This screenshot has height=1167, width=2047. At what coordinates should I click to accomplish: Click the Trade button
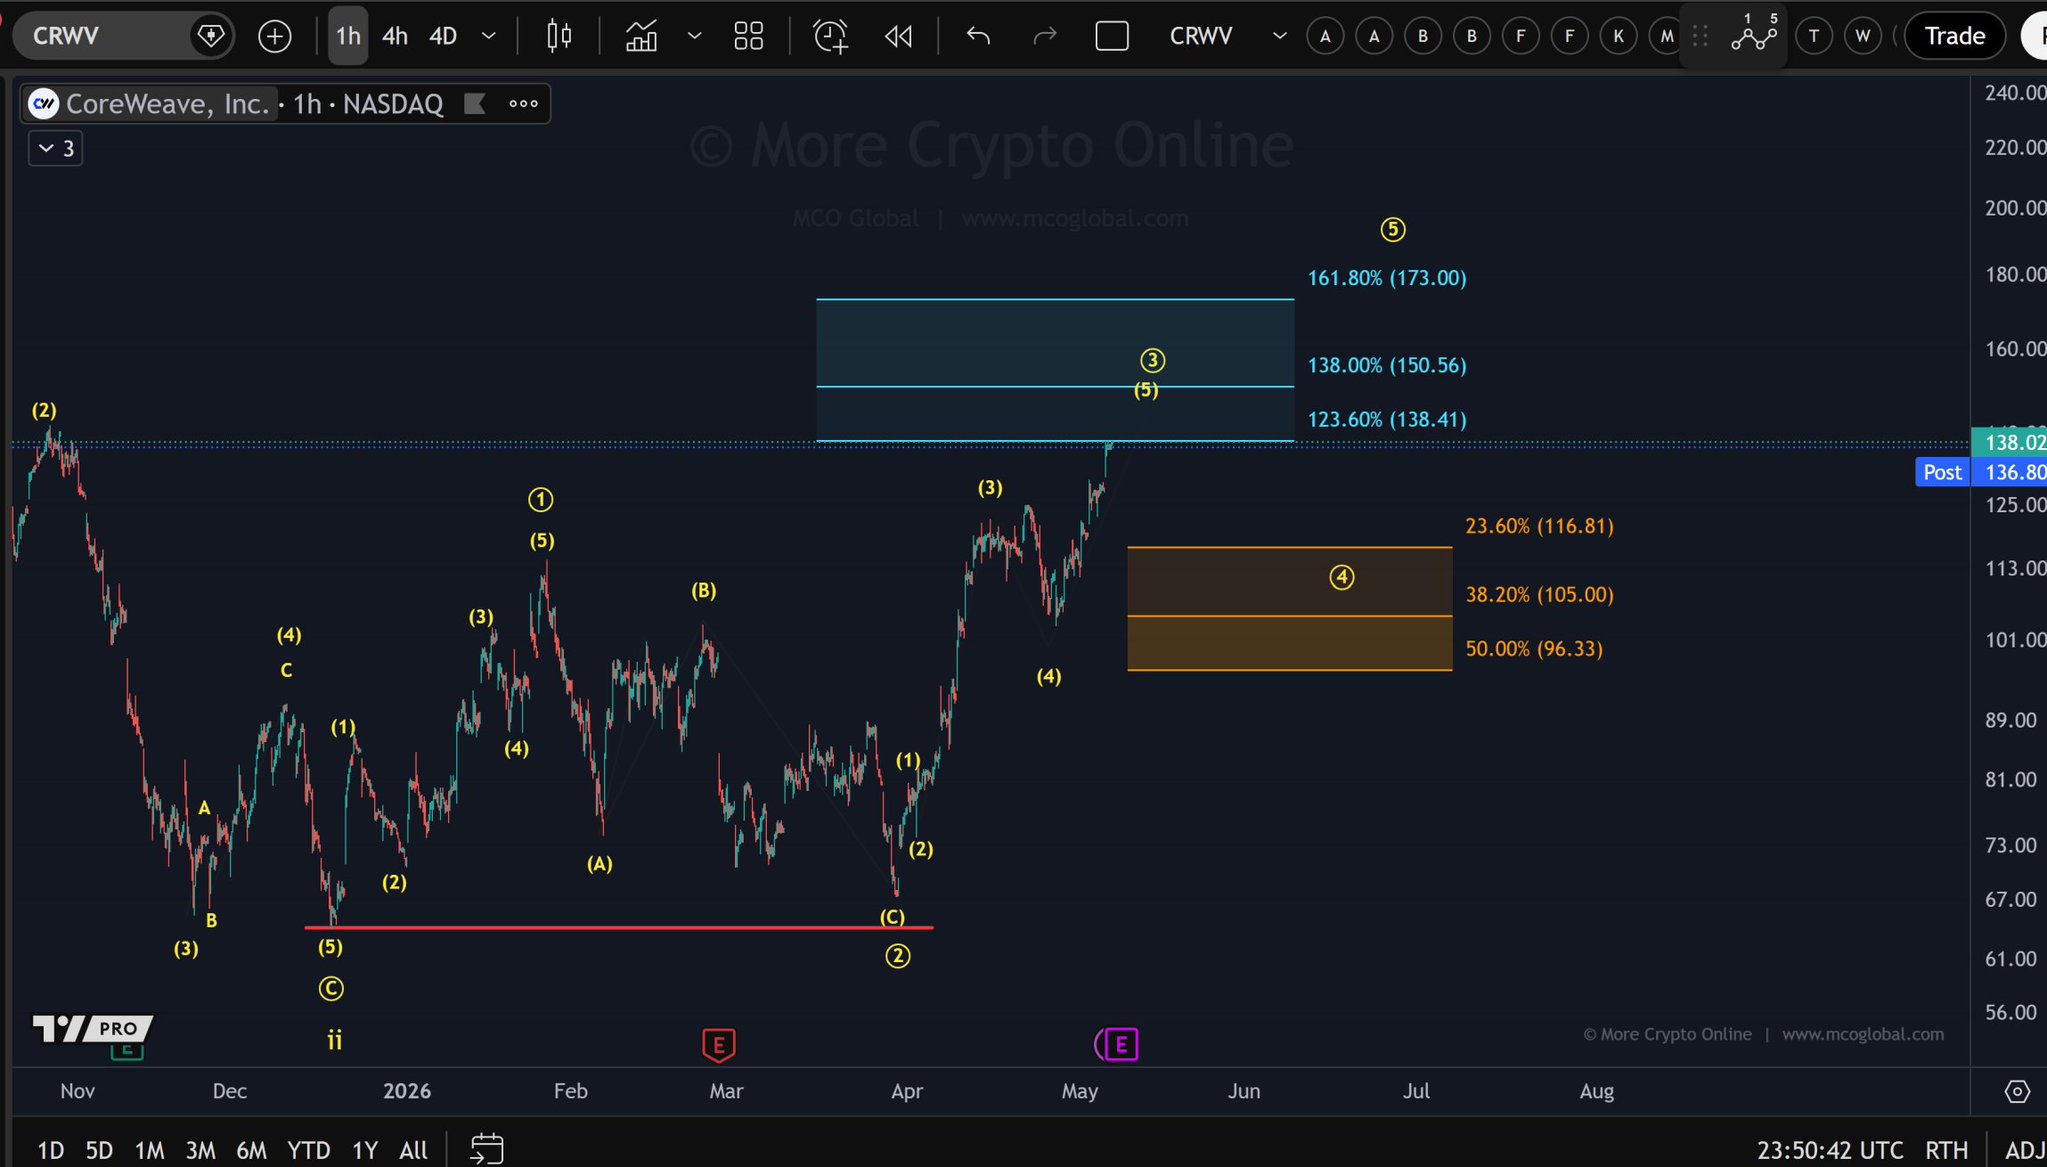[x=1954, y=37]
